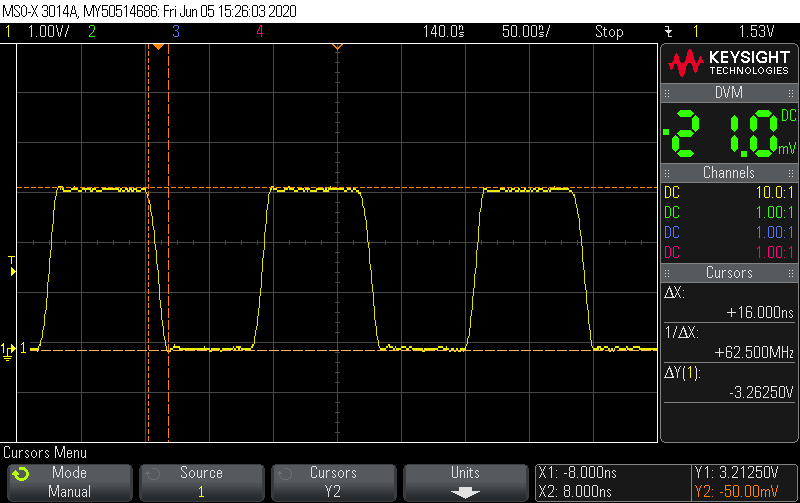Select the channel 3 label
Screen dimensions: 800x503
pyautogui.click(x=176, y=32)
